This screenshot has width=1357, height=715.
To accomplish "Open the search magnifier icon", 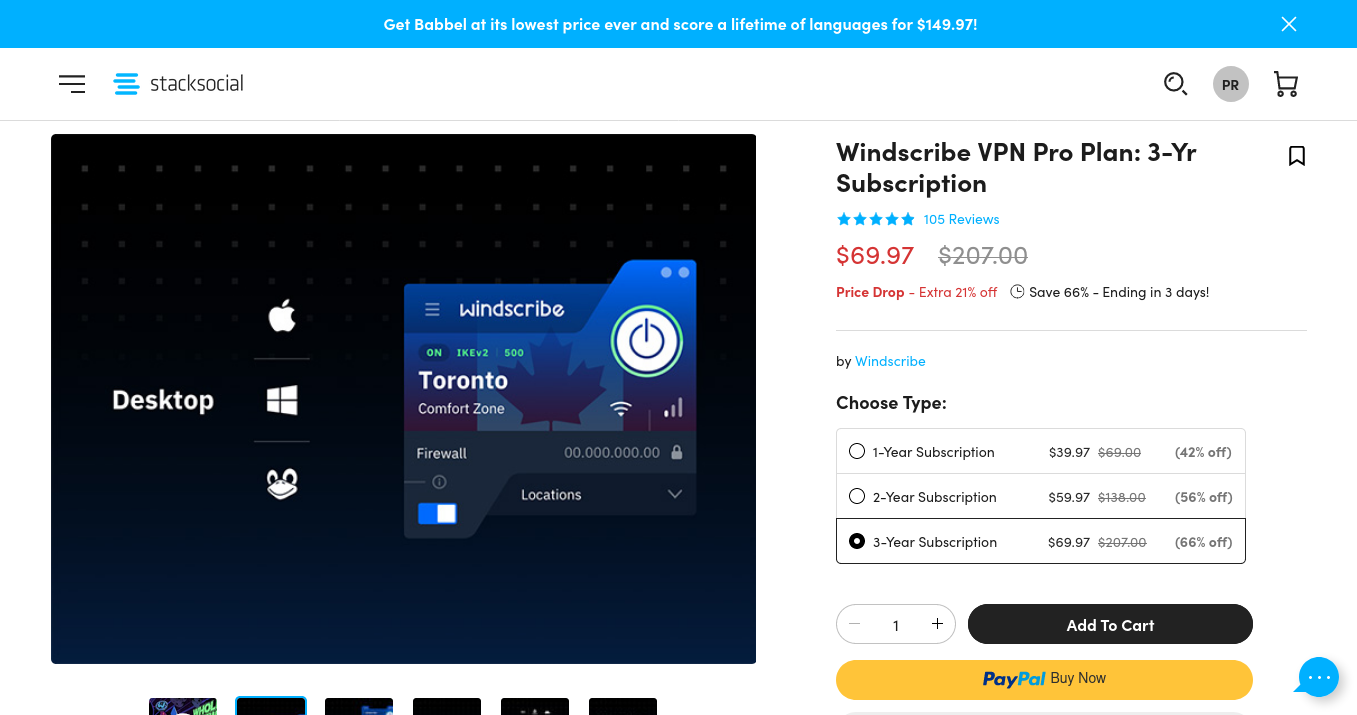I will (1175, 84).
